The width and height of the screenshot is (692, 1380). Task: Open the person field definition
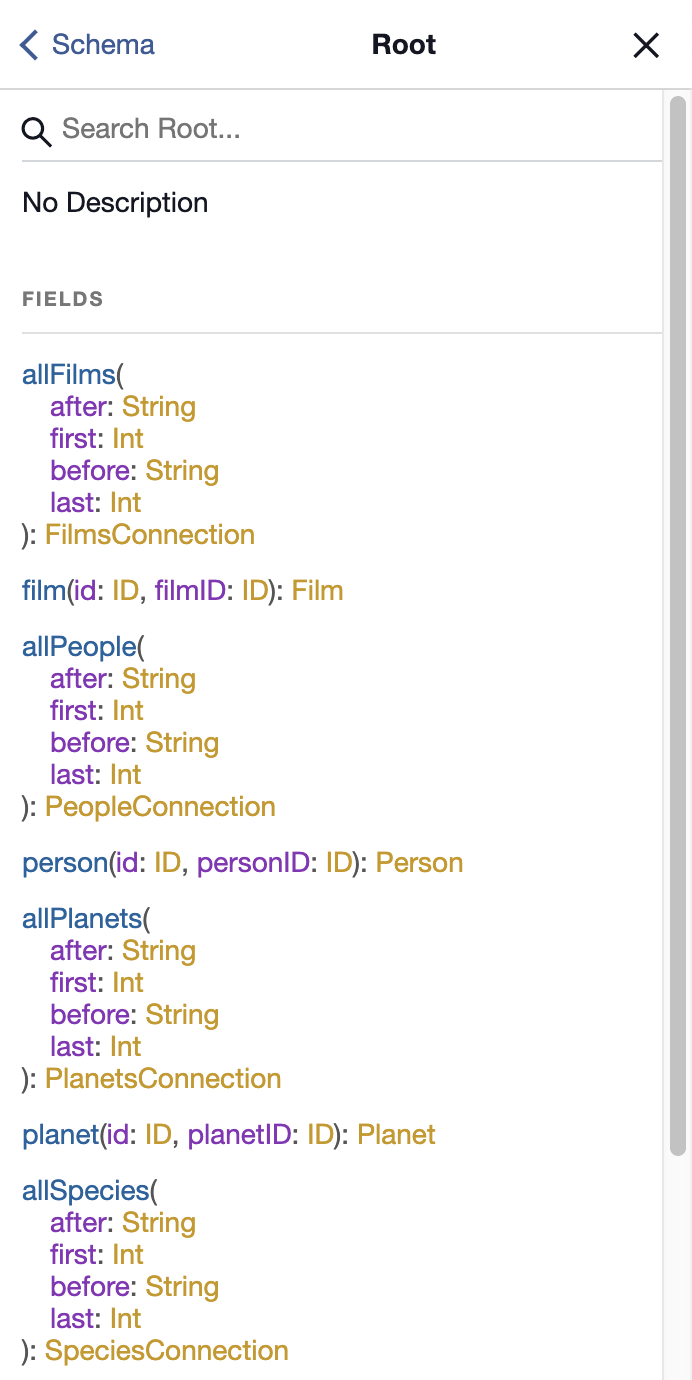pyautogui.click(x=65, y=863)
